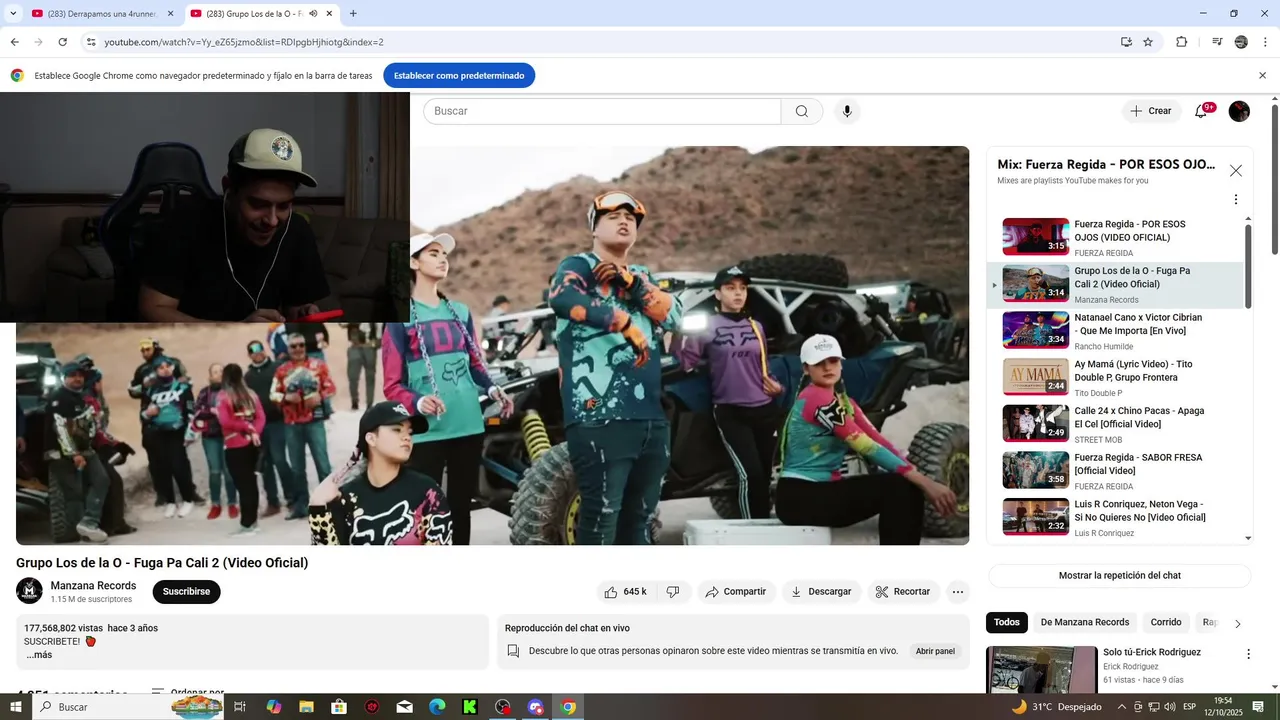Image resolution: width=1280 pixels, height=720 pixels.
Task: Open Manzana Records channel avatar
Action: (29, 591)
